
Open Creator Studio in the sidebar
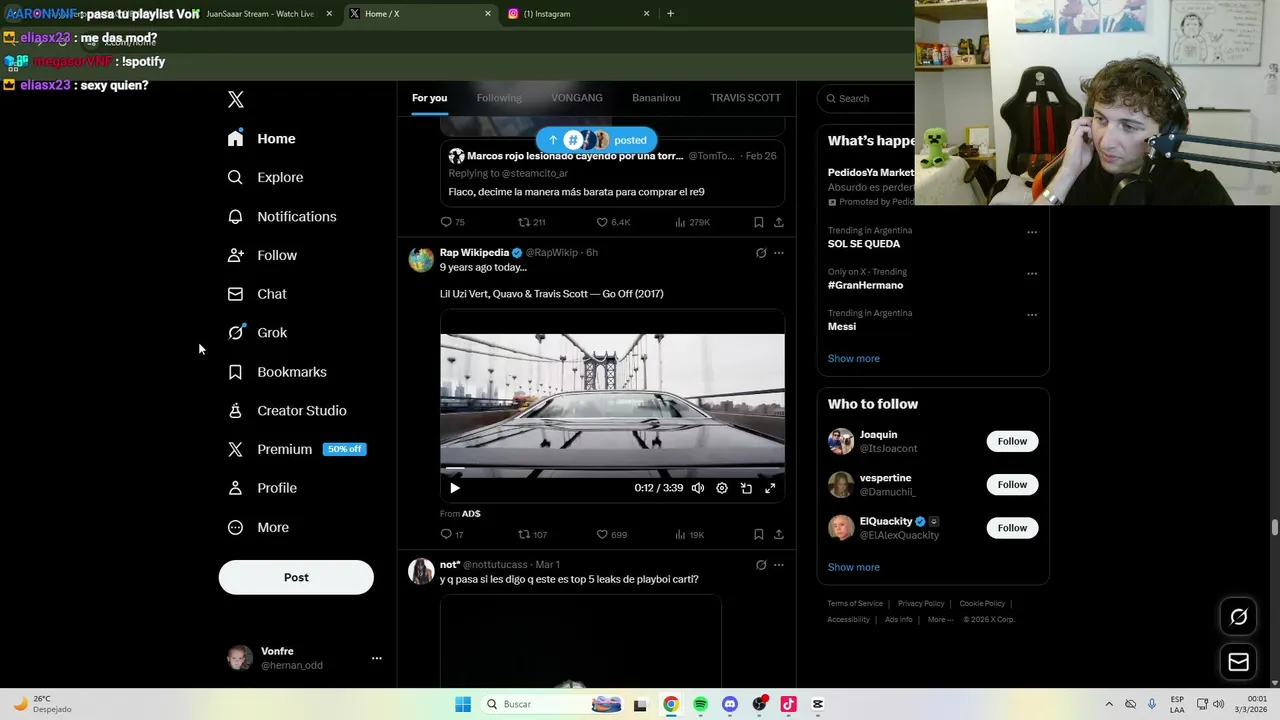(x=288, y=411)
